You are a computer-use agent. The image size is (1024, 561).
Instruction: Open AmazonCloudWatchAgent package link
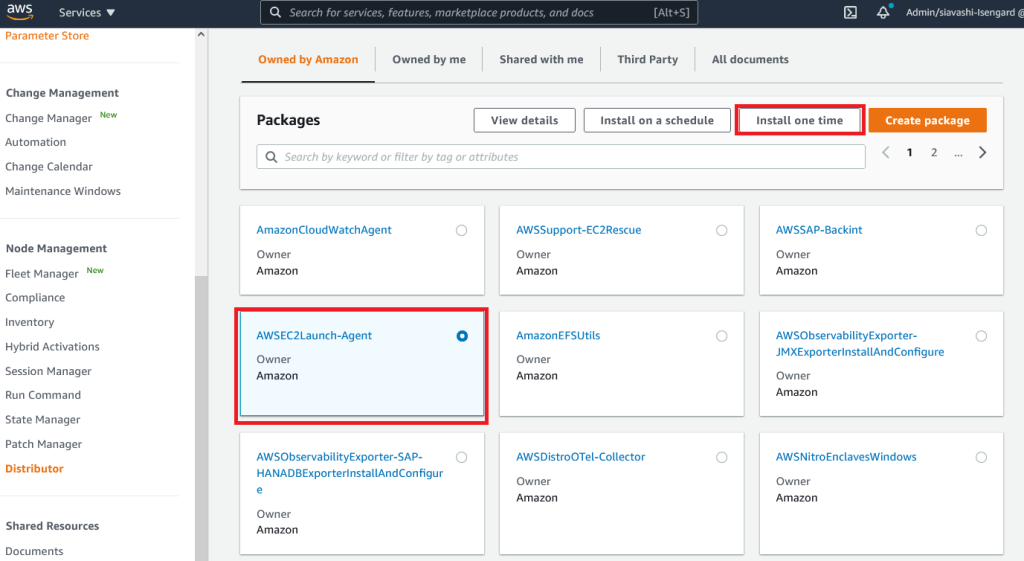pyautogui.click(x=324, y=230)
